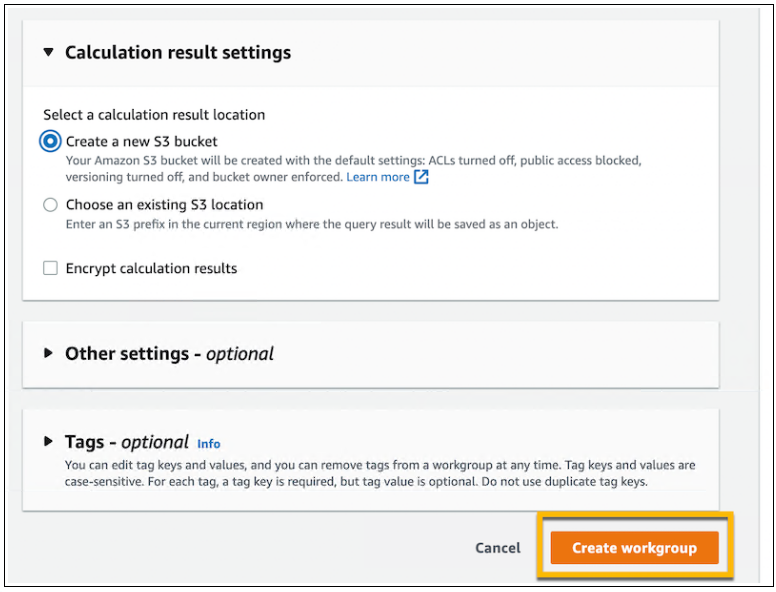Enable the Encrypt calculation results checkbox
This screenshot has width=776, height=592.
point(50,268)
